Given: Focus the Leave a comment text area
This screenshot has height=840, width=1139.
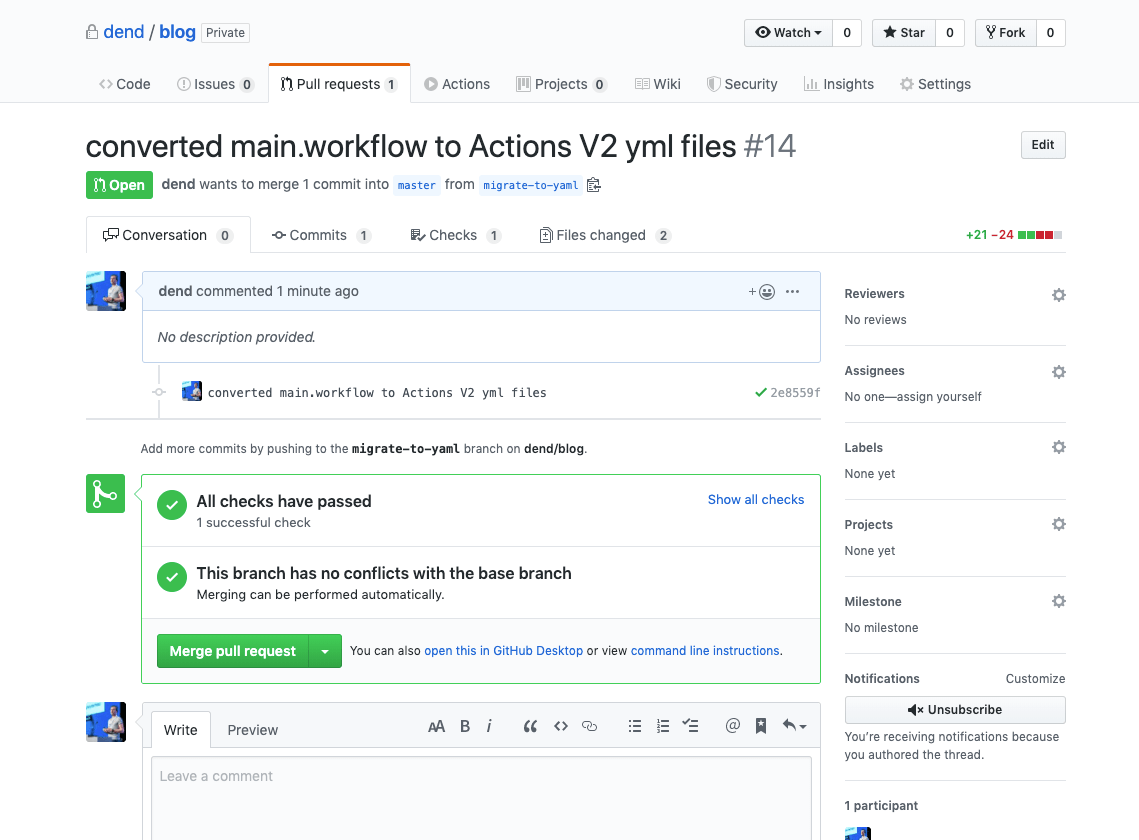Looking at the screenshot, I should (481, 799).
